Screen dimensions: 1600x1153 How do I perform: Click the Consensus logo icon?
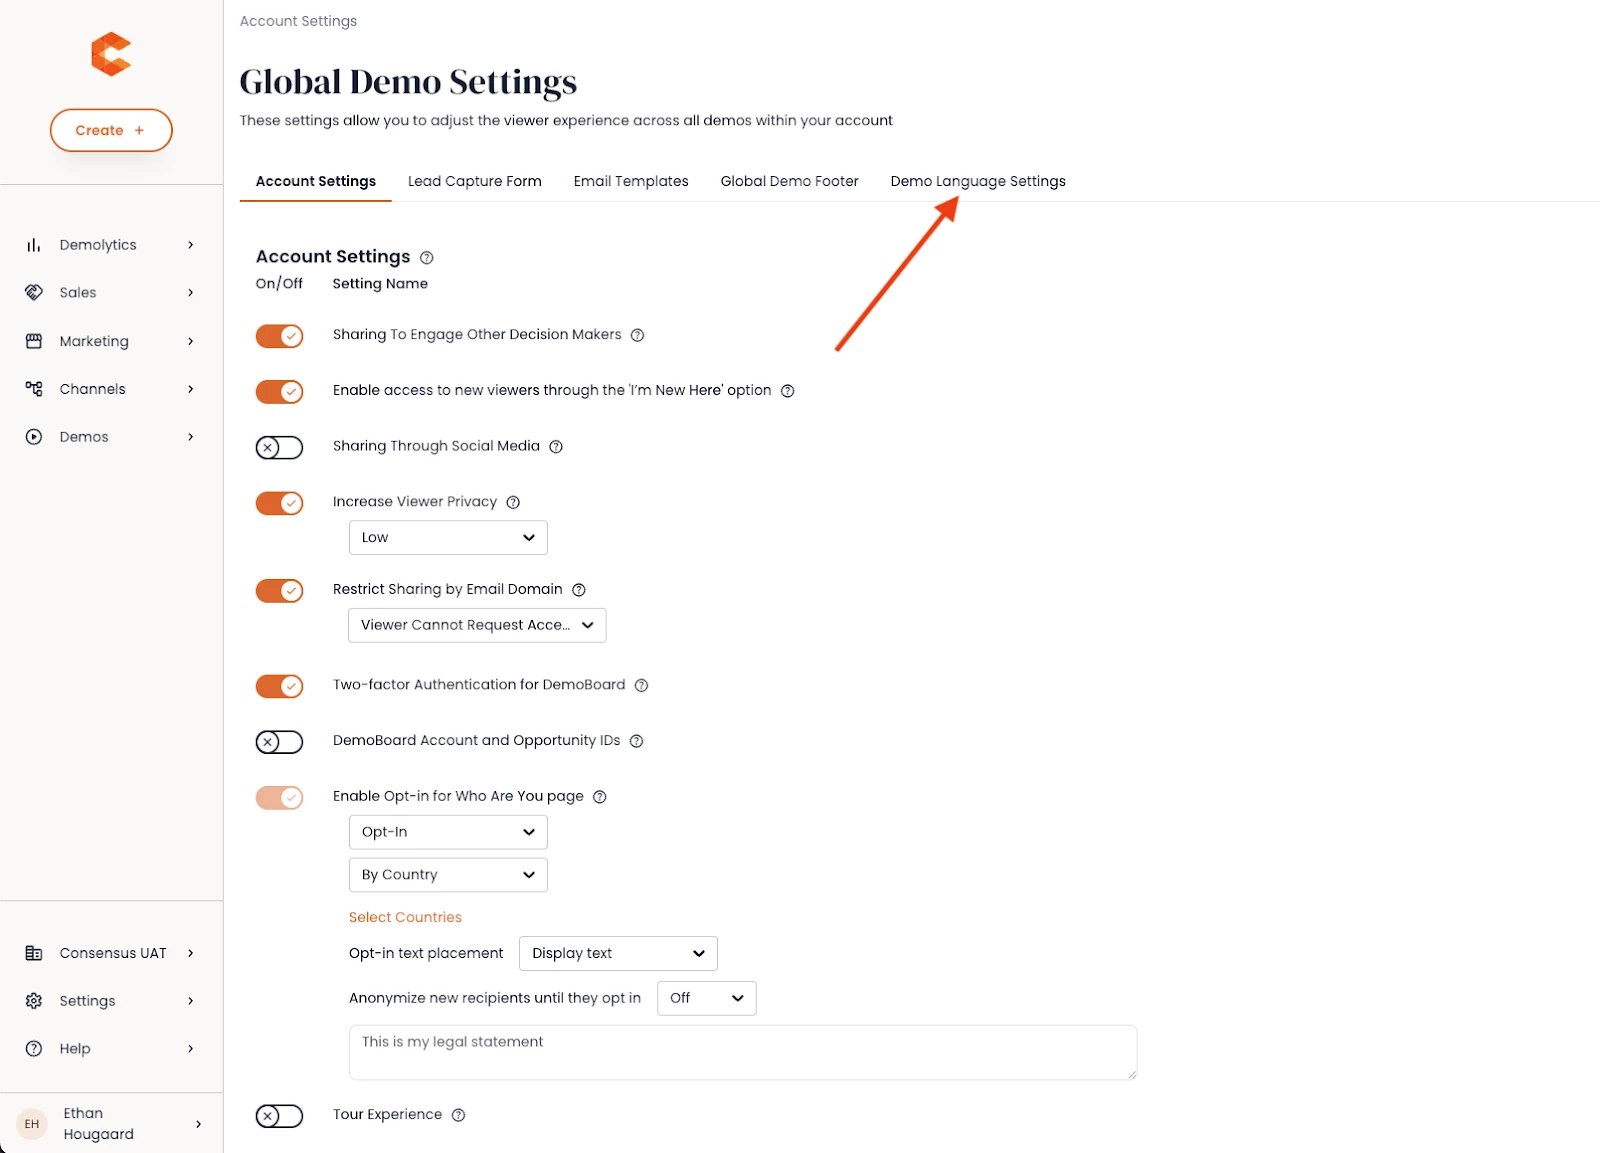pos(111,54)
